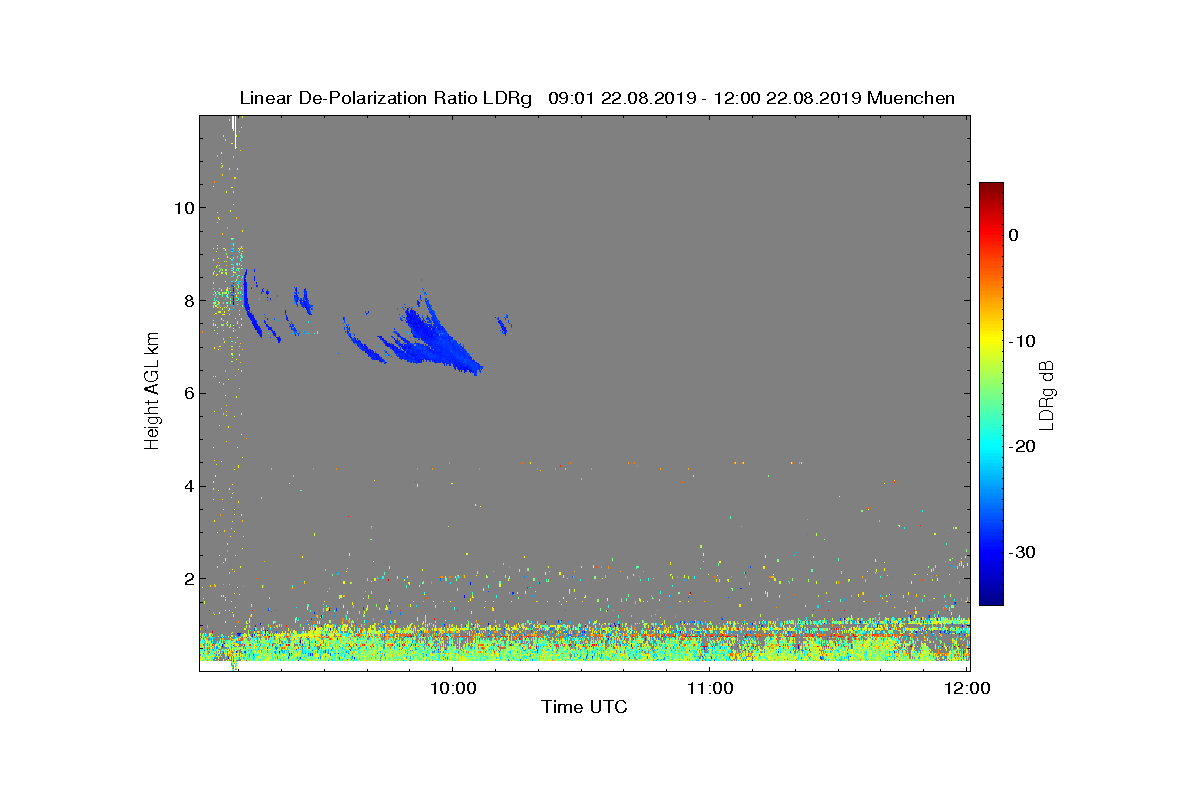Click the colorbar label 'LDRg dB'
Viewport: 1200px width, 800px height.
[x=1047, y=394]
